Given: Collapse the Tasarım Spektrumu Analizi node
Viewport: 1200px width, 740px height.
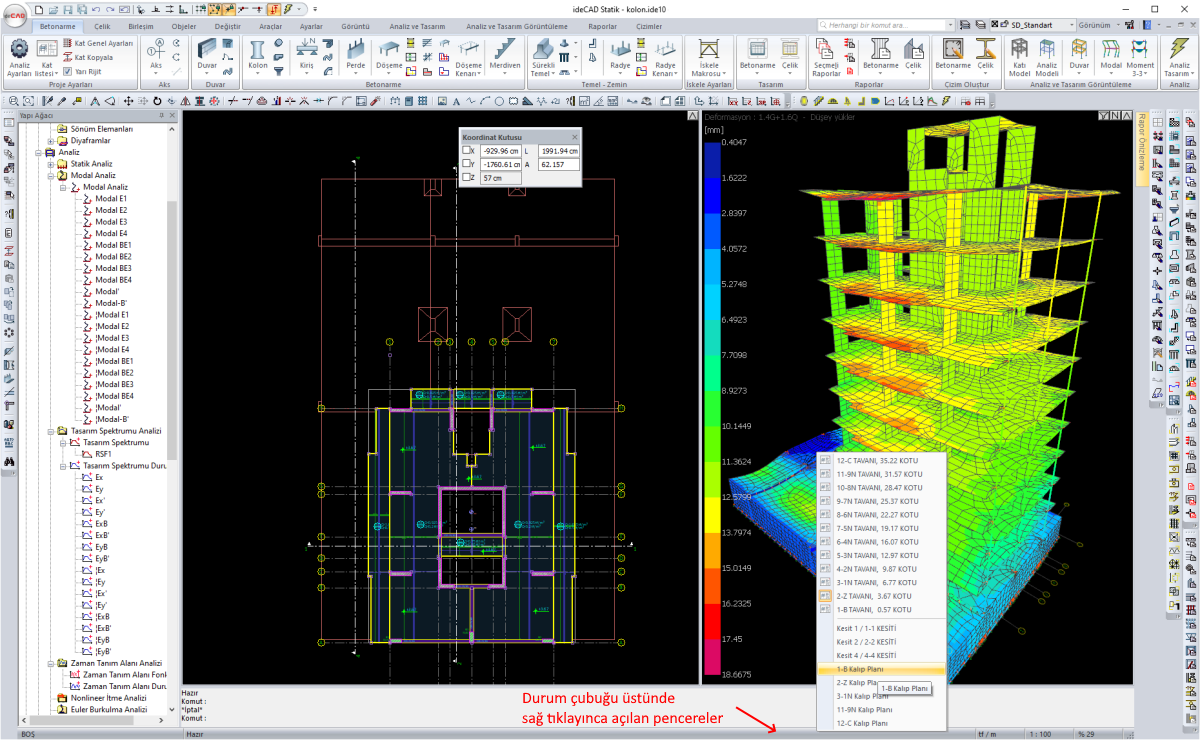Looking at the screenshot, I should 51,431.
